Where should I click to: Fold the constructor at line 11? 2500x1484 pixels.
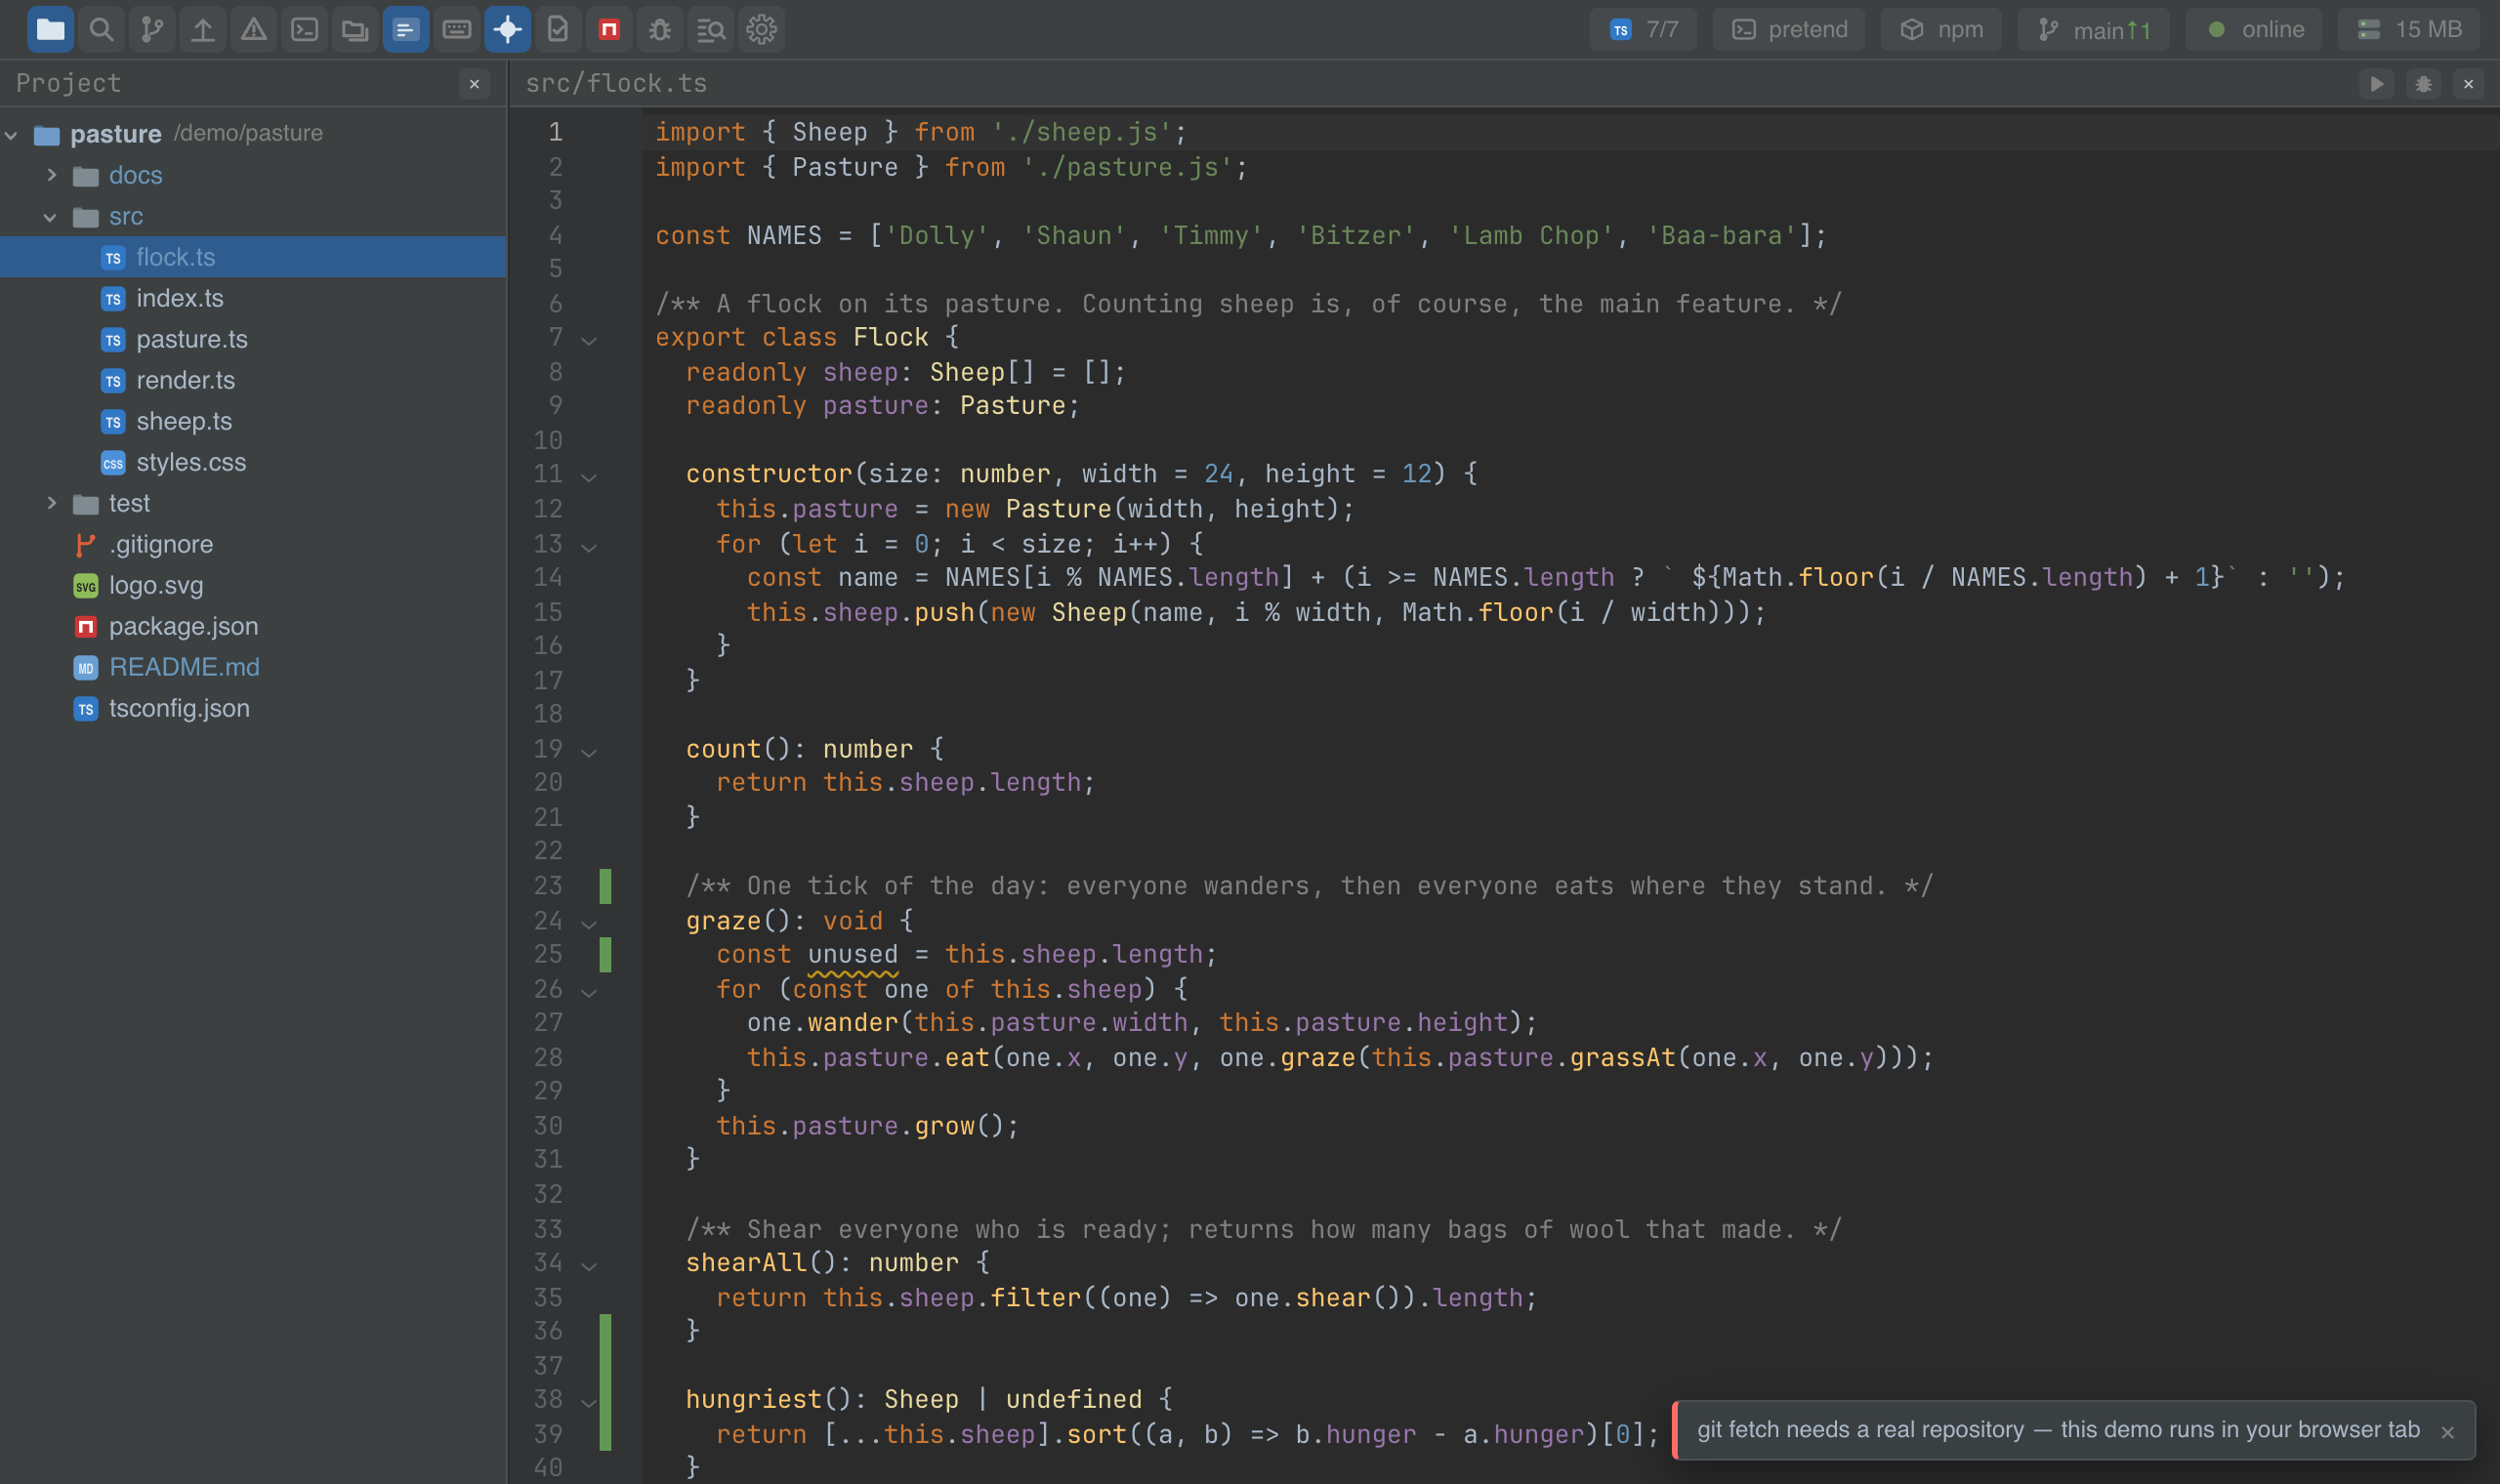point(589,477)
